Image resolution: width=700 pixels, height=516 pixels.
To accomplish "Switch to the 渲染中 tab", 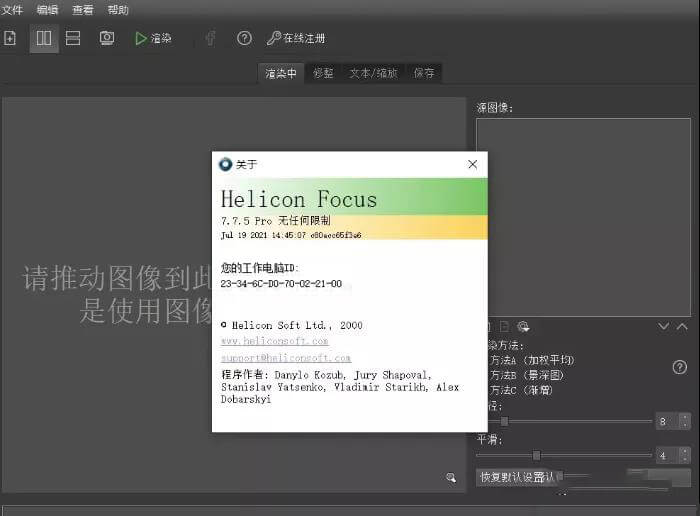I will 281,73.
